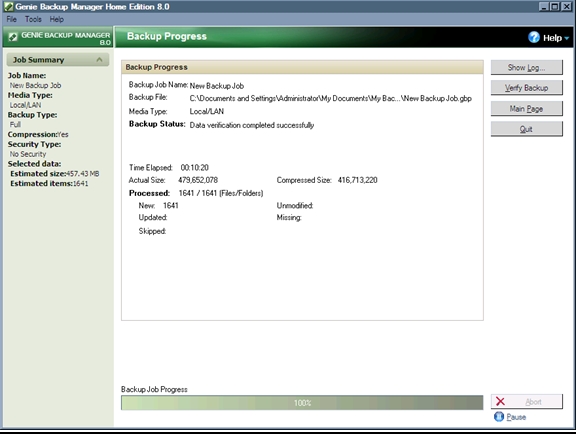This screenshot has height=434, width=577.
Task: Click the Backup Job Progress bar at 100%
Action: click(302, 403)
